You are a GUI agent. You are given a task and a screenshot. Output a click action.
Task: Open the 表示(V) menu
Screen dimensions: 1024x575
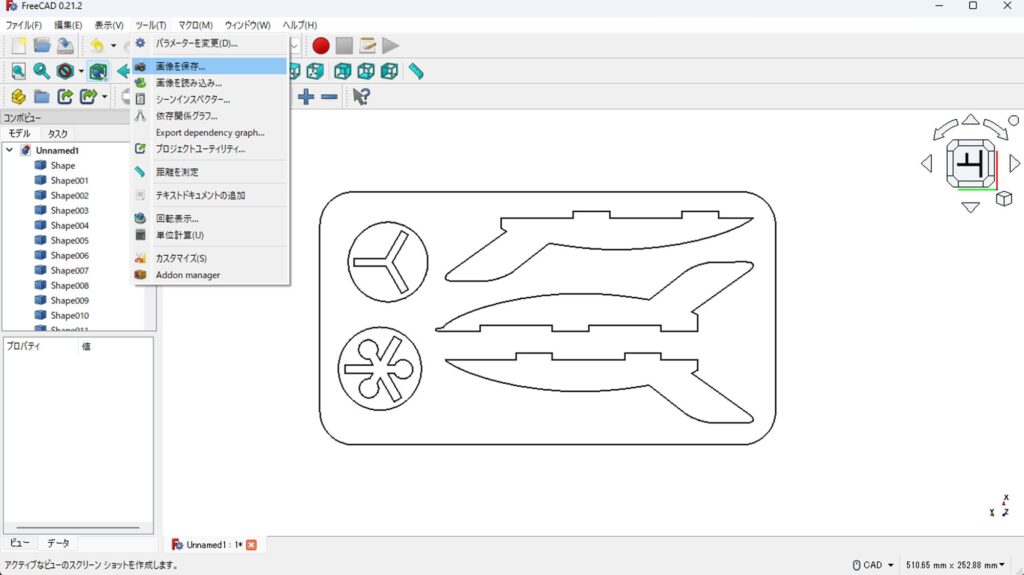coord(108,25)
